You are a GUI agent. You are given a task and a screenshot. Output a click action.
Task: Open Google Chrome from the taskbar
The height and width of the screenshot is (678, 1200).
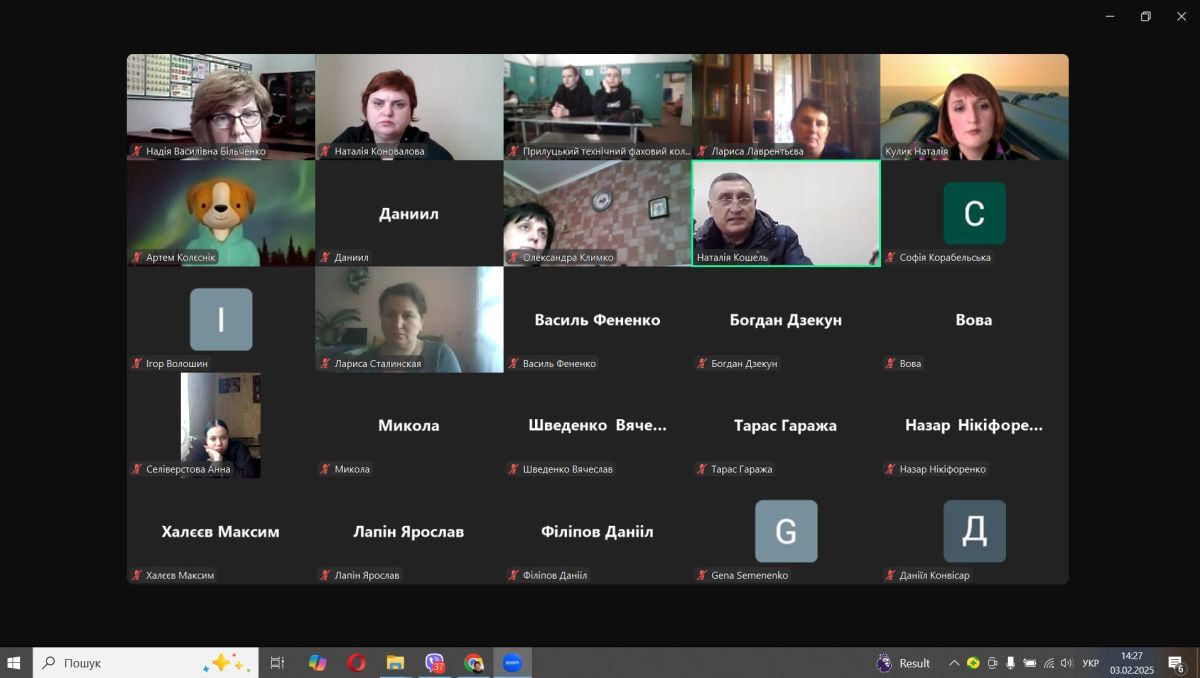(474, 663)
